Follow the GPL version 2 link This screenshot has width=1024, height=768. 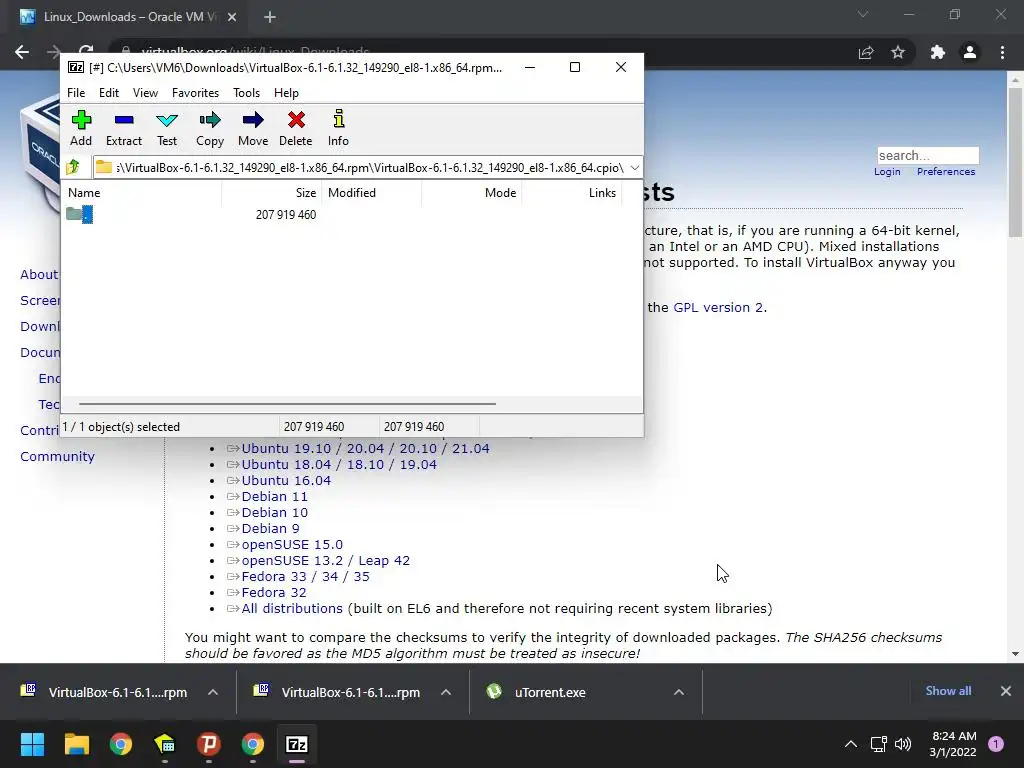coord(718,308)
